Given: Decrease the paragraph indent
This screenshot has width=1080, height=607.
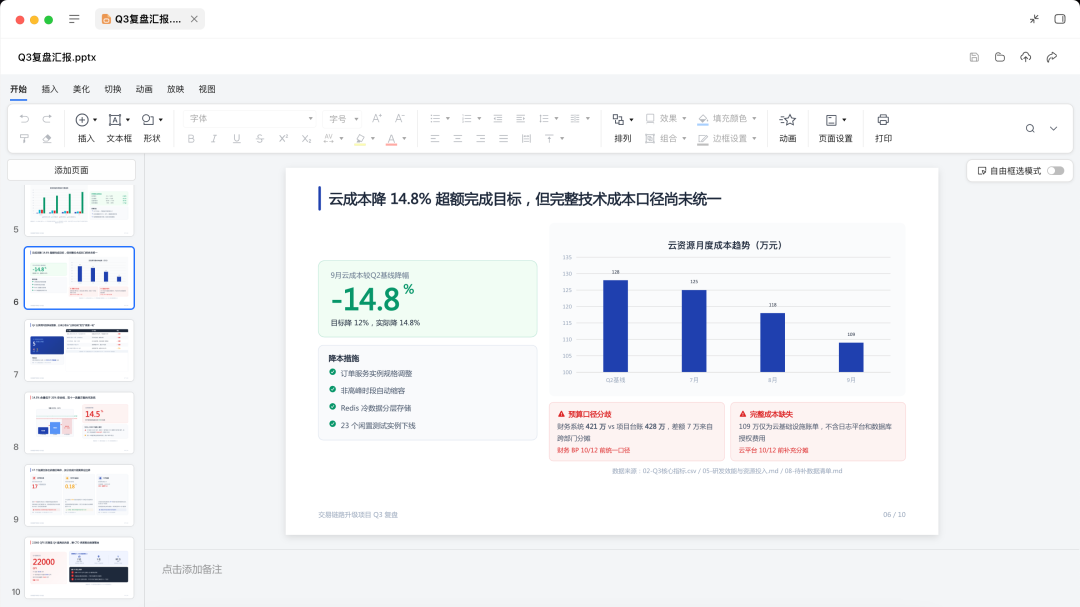Looking at the screenshot, I should (x=498, y=119).
